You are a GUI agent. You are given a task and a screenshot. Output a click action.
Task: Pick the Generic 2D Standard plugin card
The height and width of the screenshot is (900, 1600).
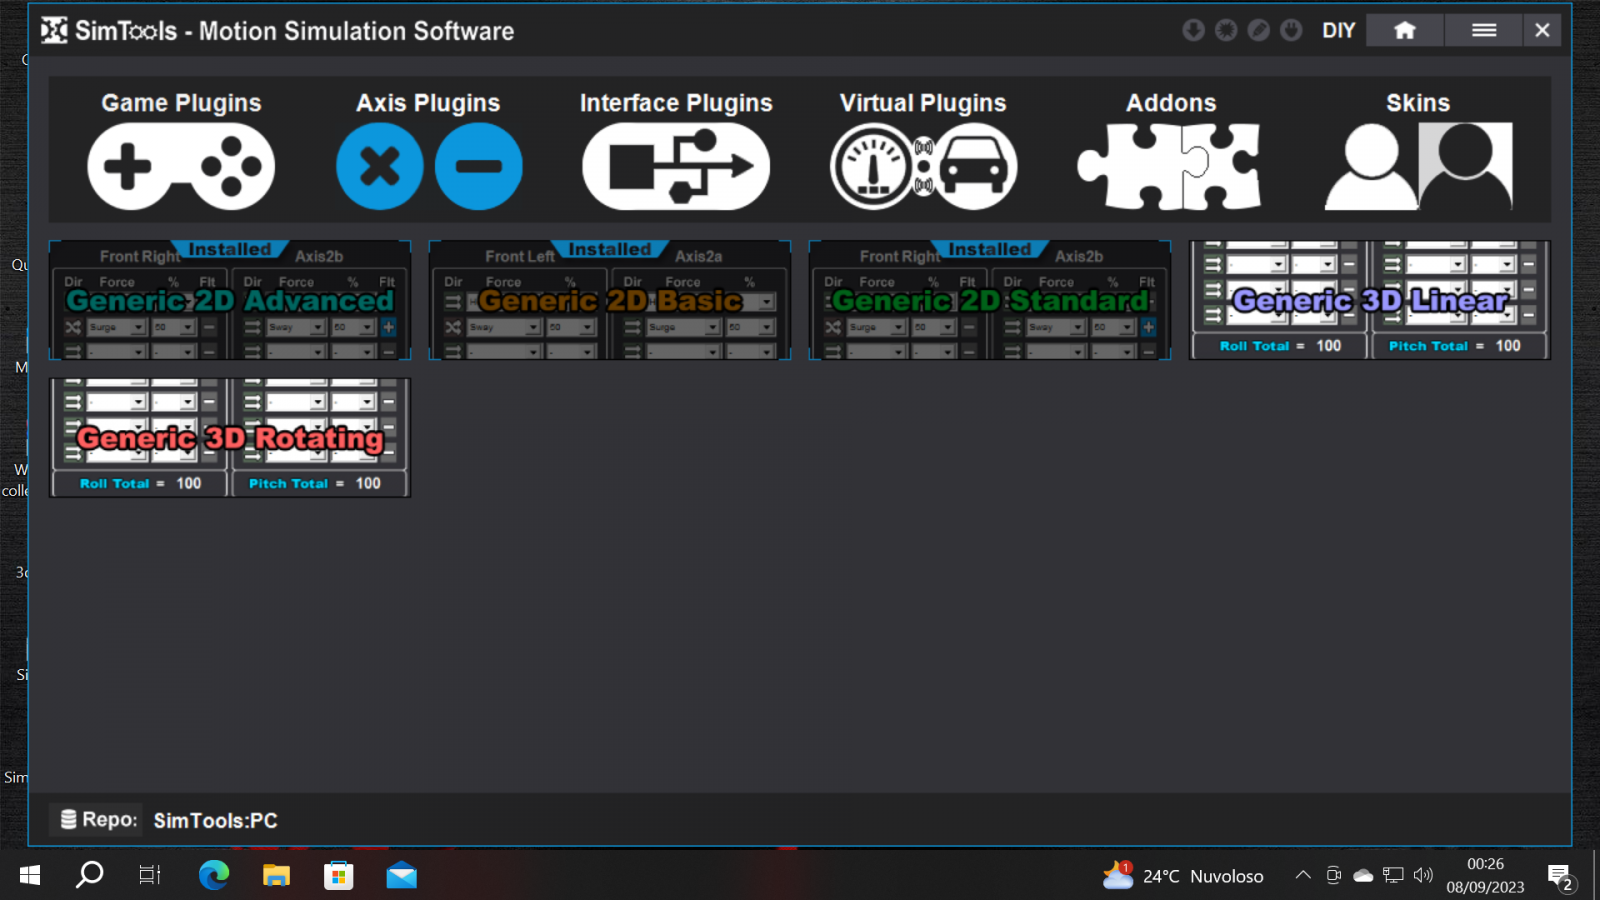click(x=990, y=300)
